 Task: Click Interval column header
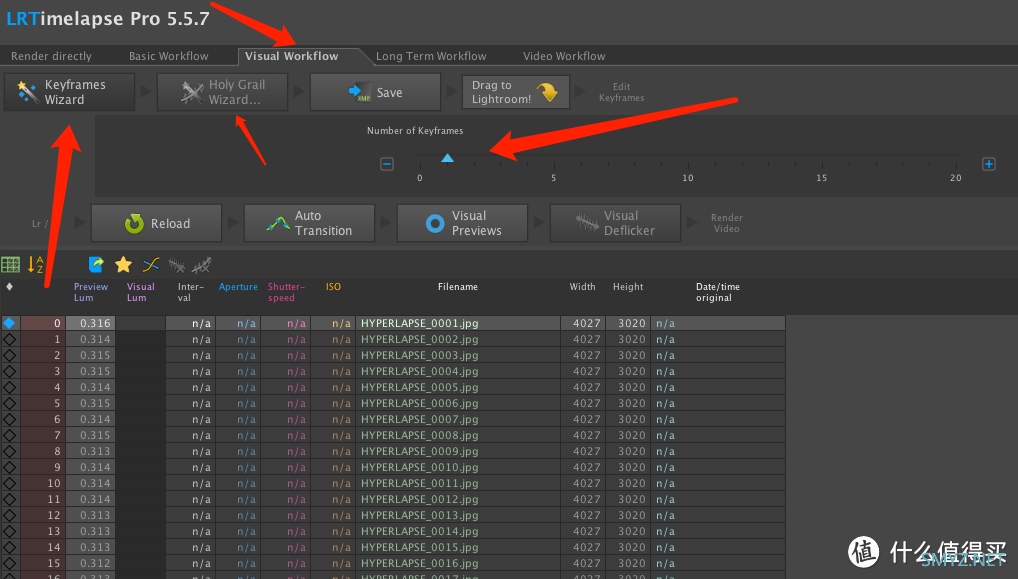190,292
